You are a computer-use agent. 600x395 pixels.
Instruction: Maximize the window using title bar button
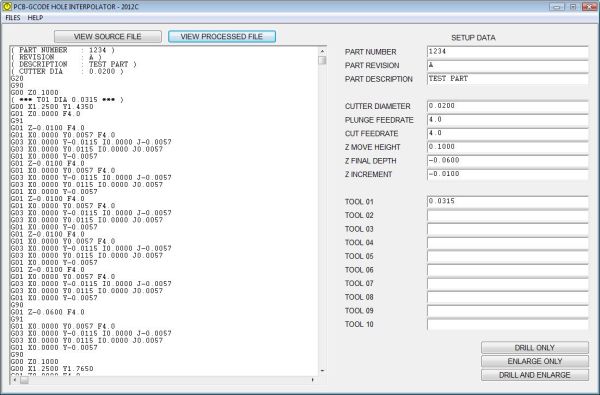pos(573,7)
